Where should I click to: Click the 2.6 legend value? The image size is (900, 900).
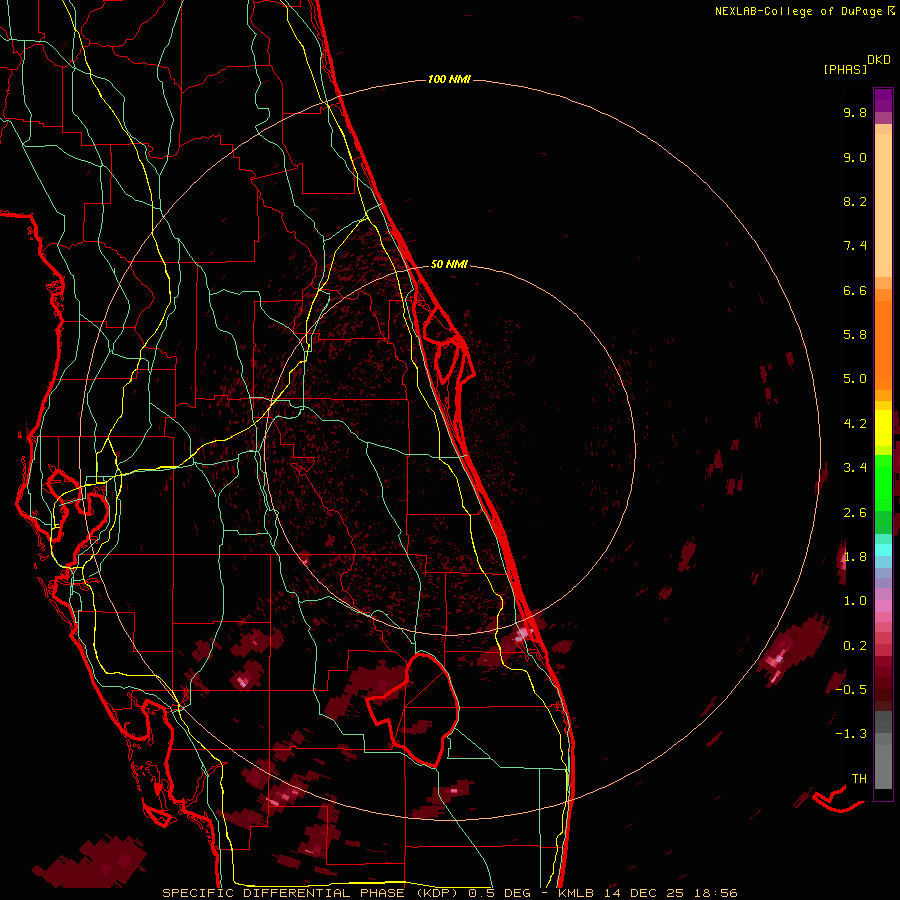(855, 513)
